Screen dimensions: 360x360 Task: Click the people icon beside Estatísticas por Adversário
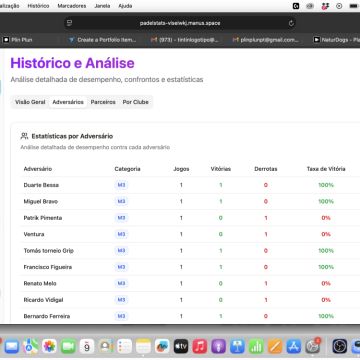point(24,136)
